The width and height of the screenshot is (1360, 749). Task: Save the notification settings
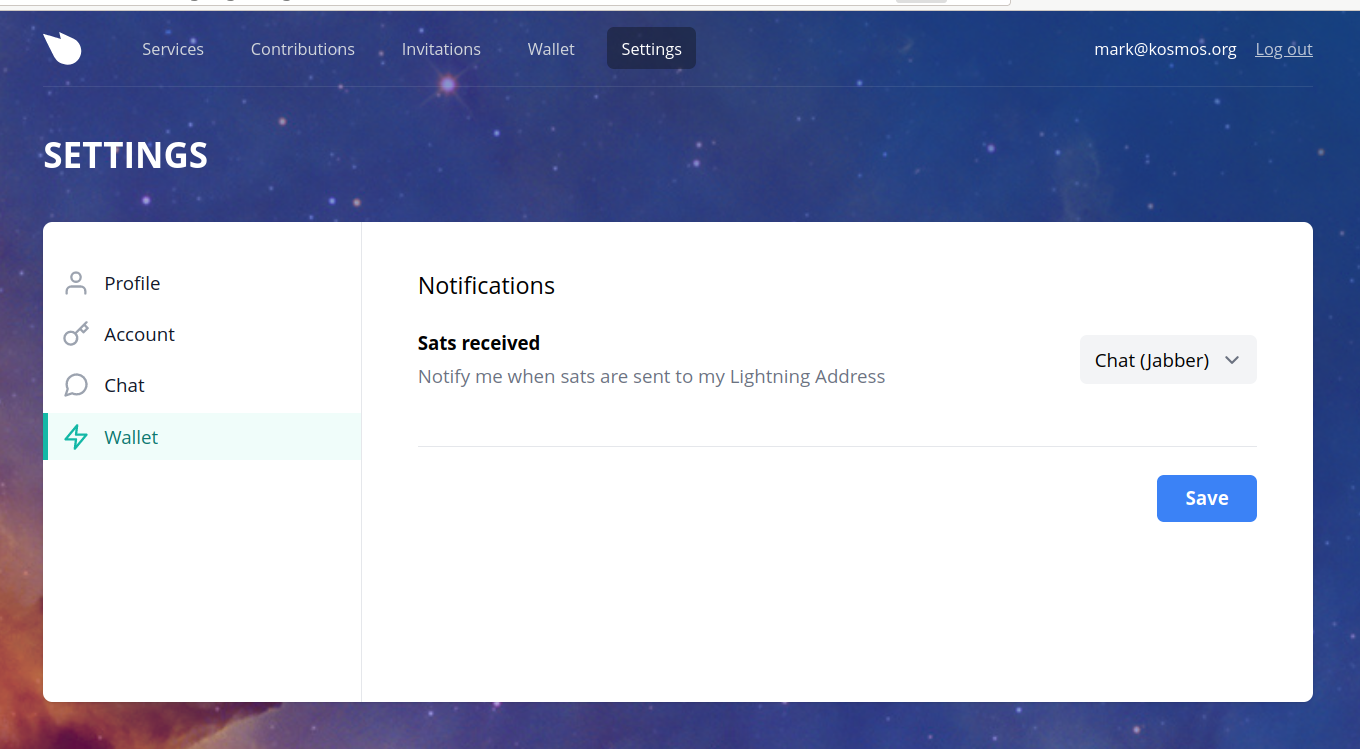[1206, 498]
